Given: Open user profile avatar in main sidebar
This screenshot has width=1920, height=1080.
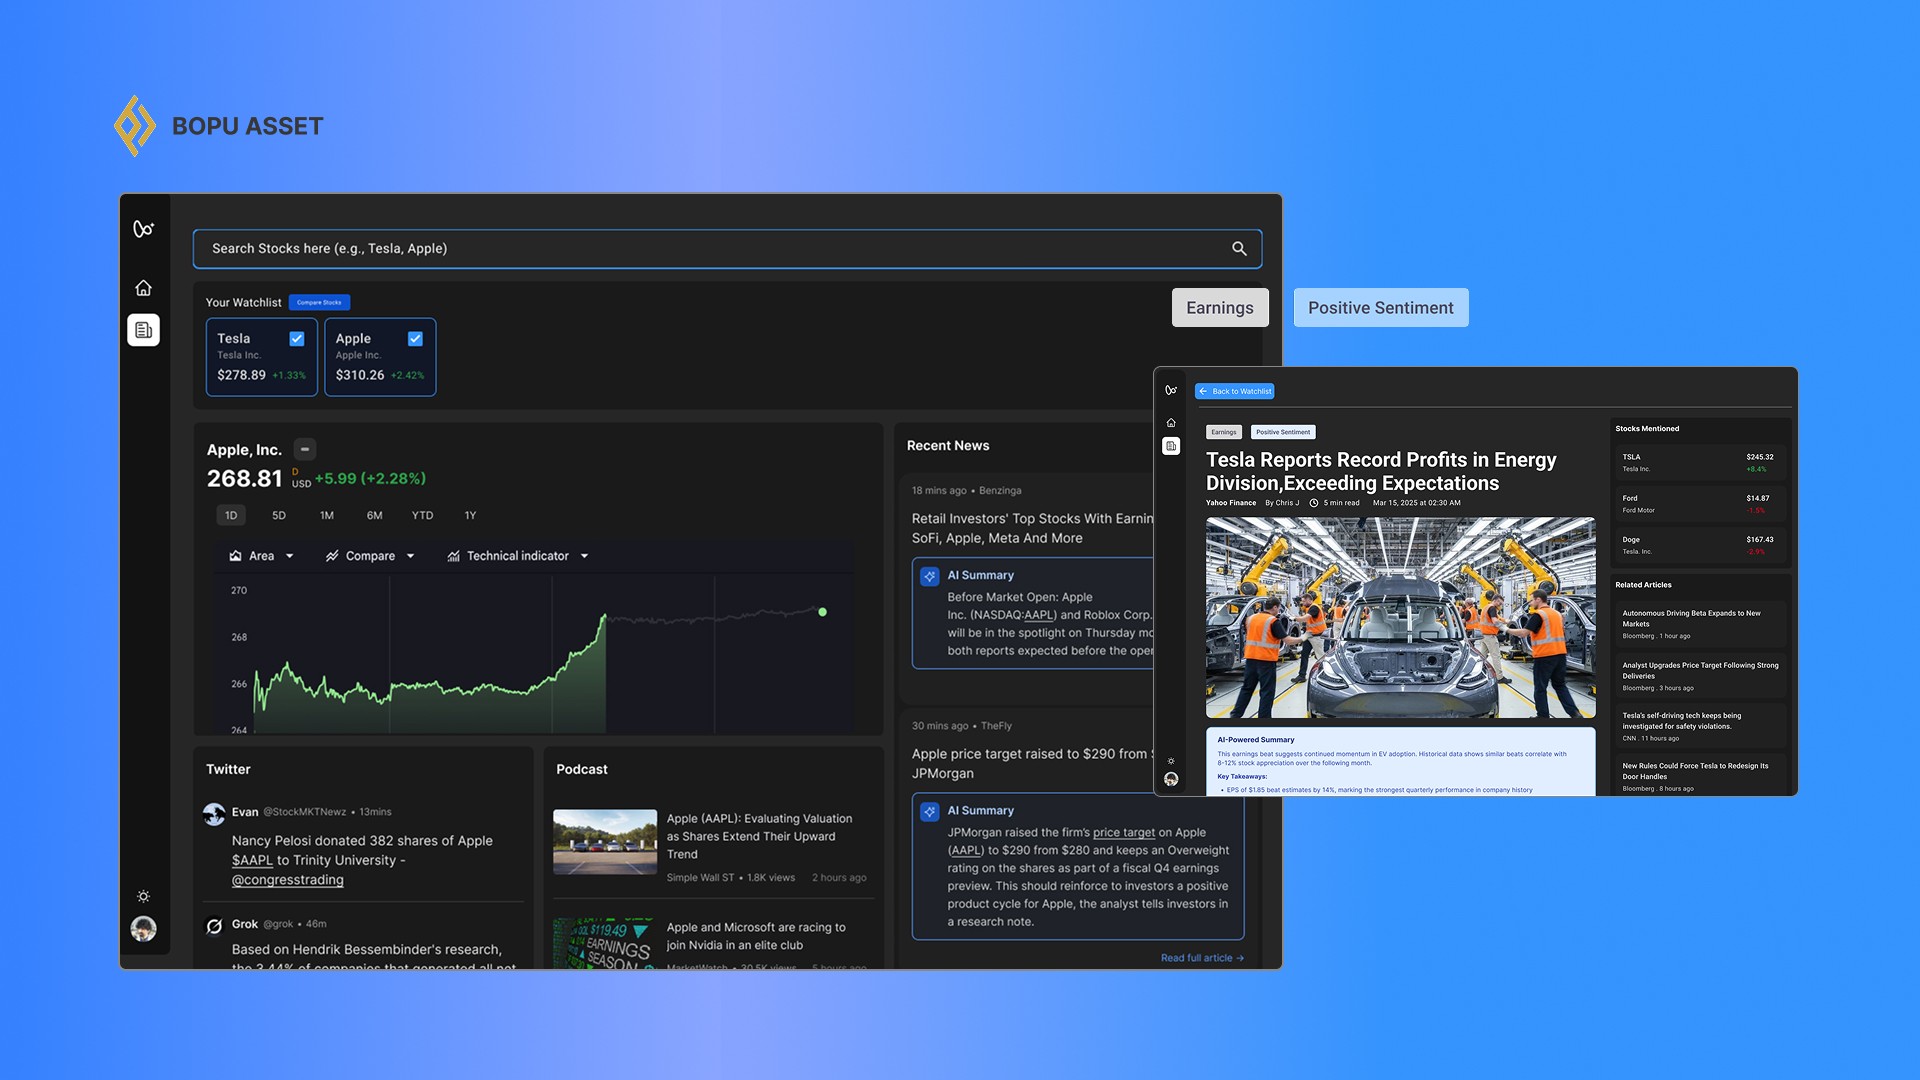Looking at the screenshot, I should pyautogui.click(x=143, y=929).
